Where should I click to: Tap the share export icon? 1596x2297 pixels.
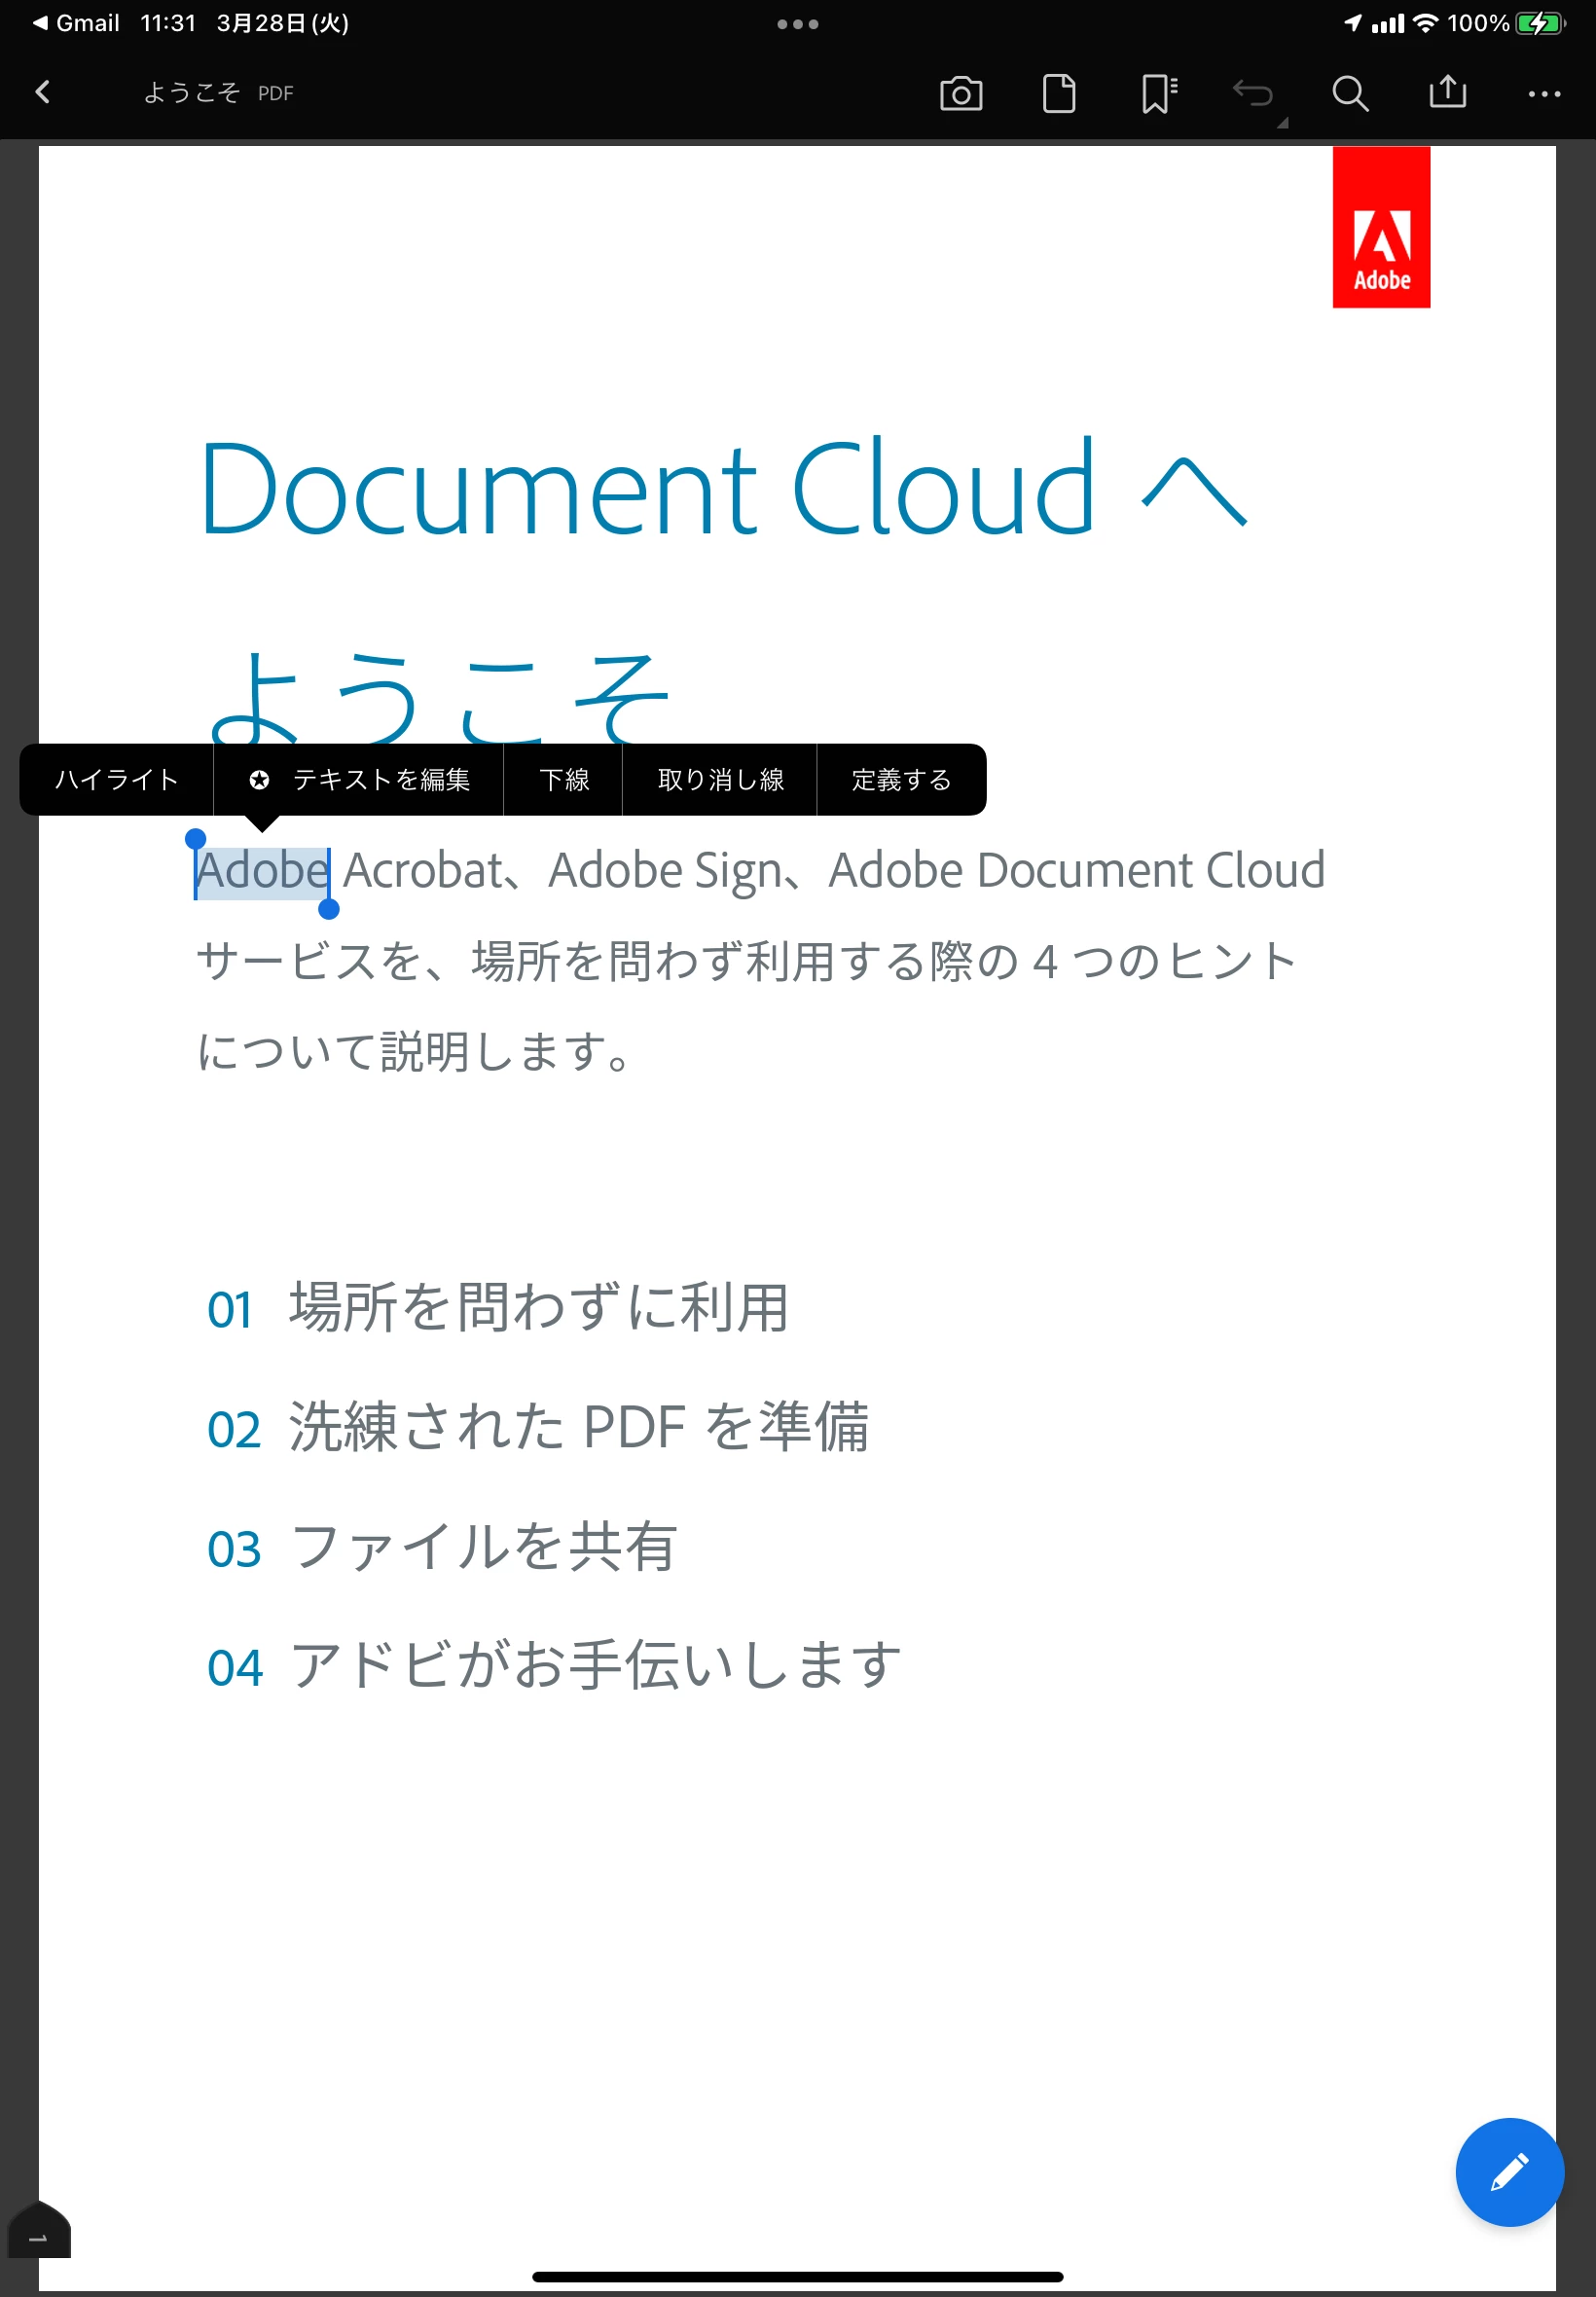tap(1447, 92)
